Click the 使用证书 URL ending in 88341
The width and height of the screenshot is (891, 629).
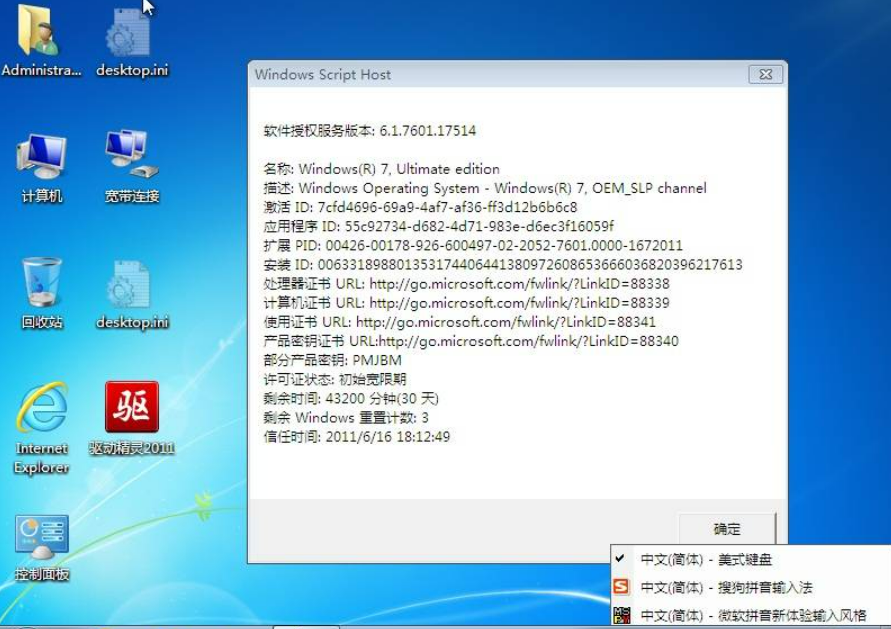(460, 322)
